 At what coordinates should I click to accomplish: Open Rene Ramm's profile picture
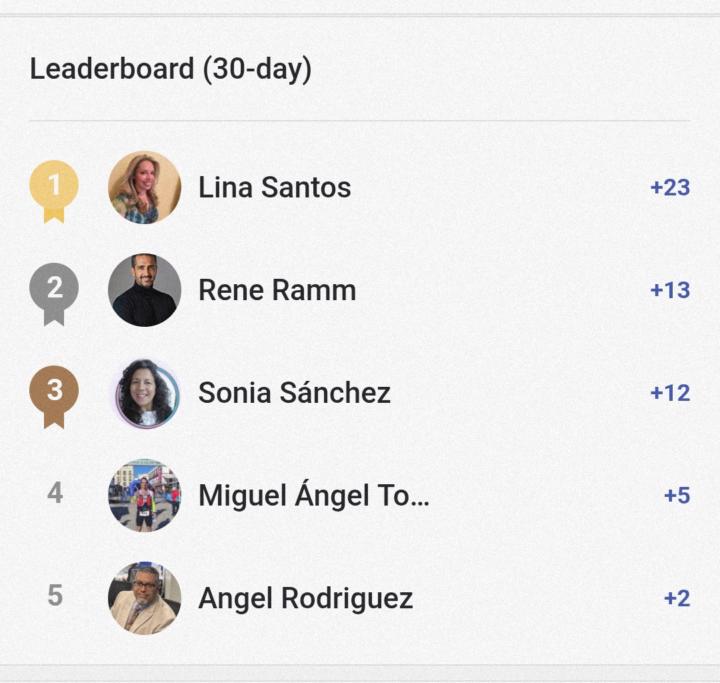(x=144, y=291)
